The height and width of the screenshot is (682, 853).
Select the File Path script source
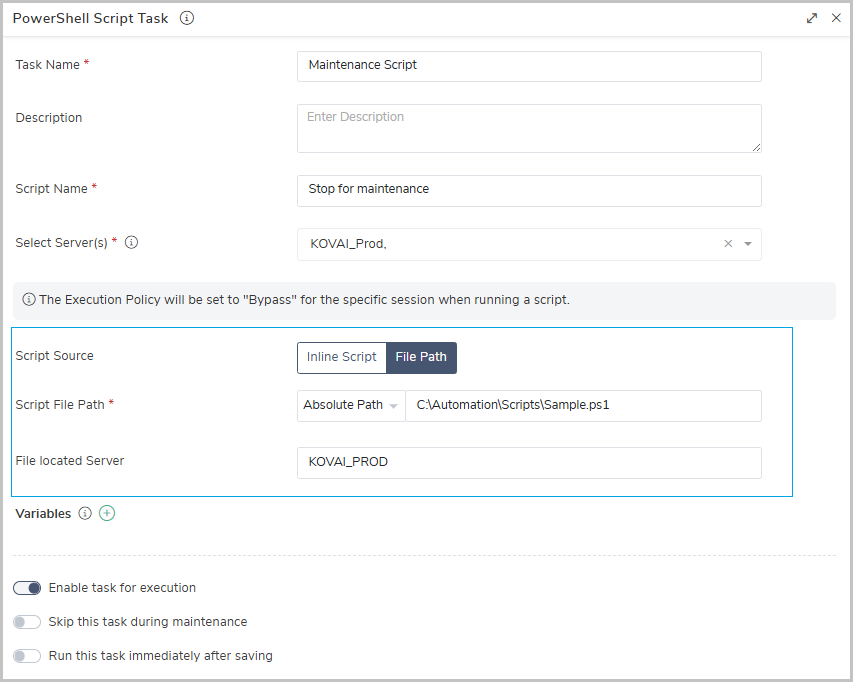[421, 357]
